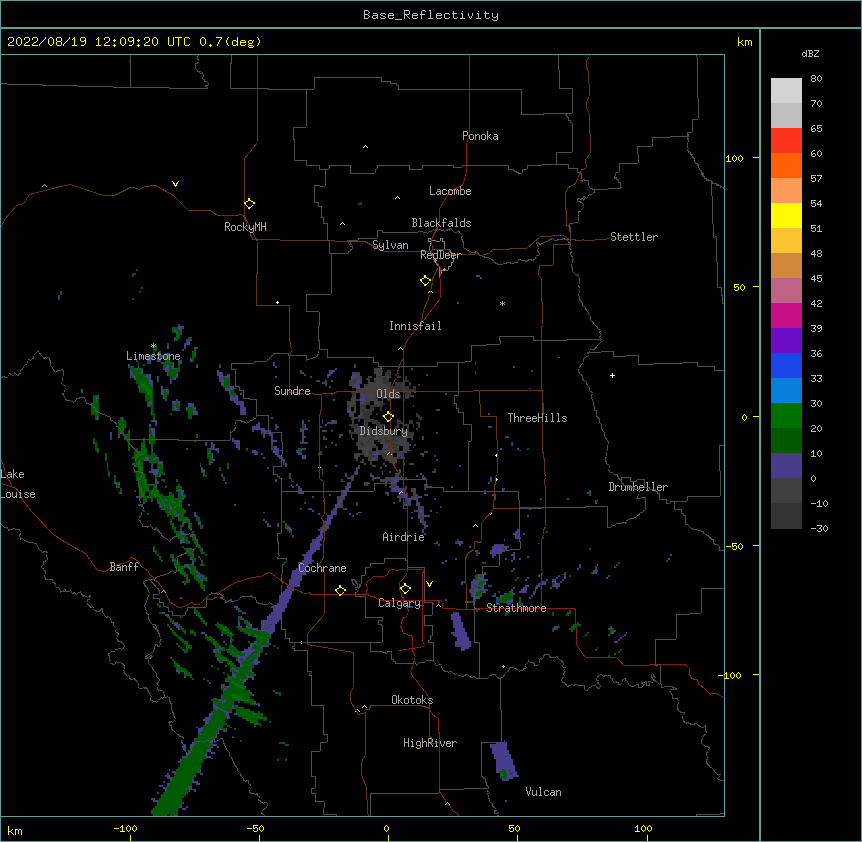Pick the bright yellow 51-54 dBZ legend swatch
Screen dimensions: 862x842
[786, 215]
